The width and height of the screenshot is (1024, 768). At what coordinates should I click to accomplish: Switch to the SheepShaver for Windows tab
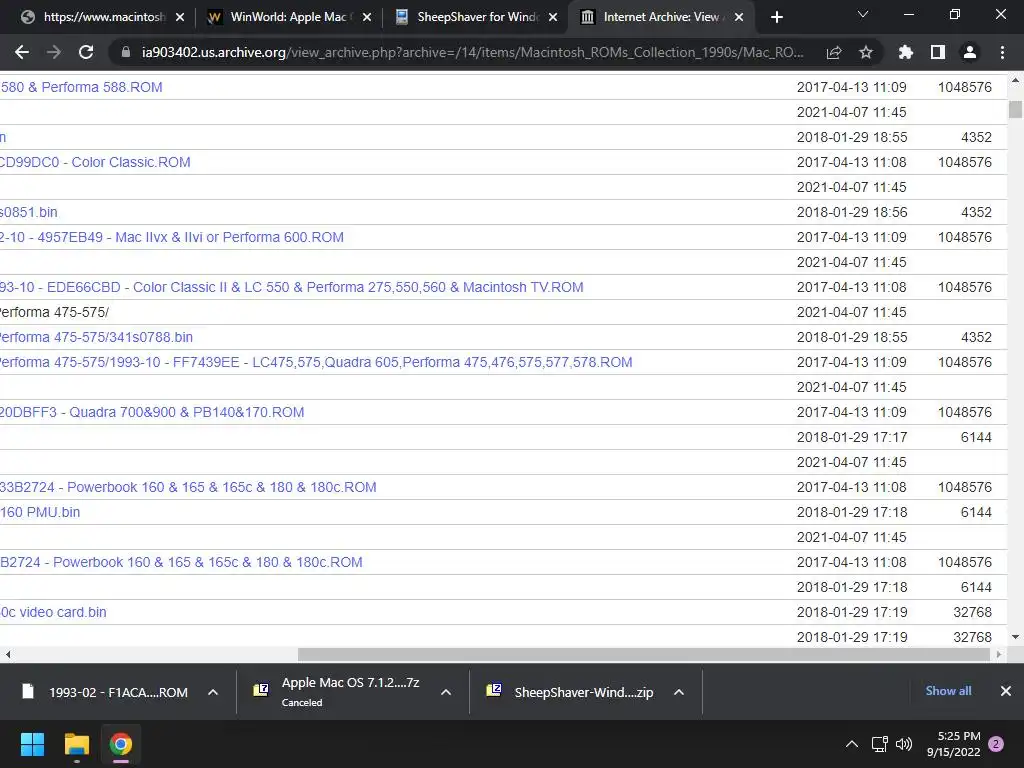pyautogui.click(x=475, y=17)
